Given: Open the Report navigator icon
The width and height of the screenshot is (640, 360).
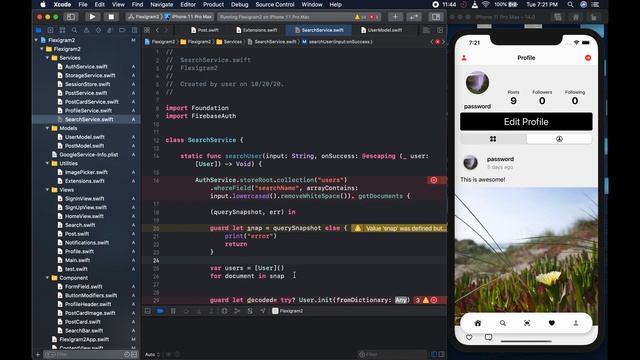Looking at the screenshot, I should tap(134, 30).
